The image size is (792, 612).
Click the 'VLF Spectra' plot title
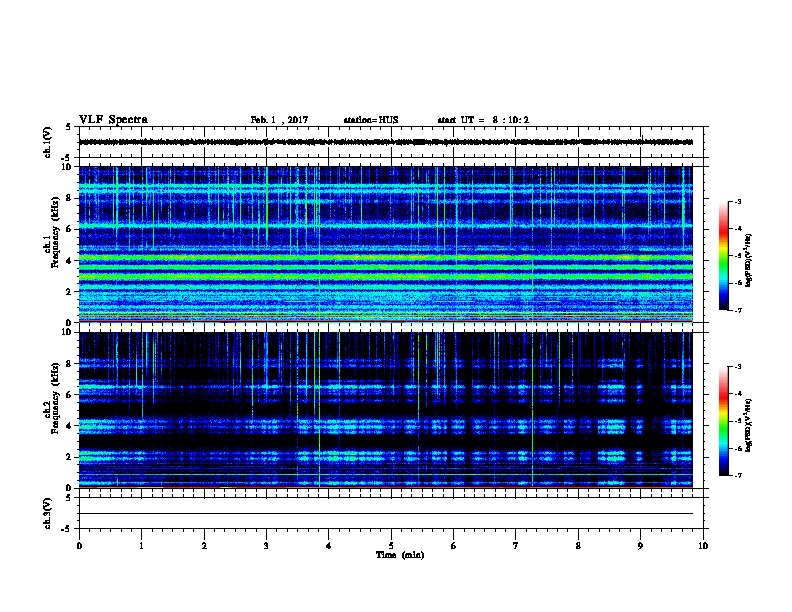click(x=113, y=120)
